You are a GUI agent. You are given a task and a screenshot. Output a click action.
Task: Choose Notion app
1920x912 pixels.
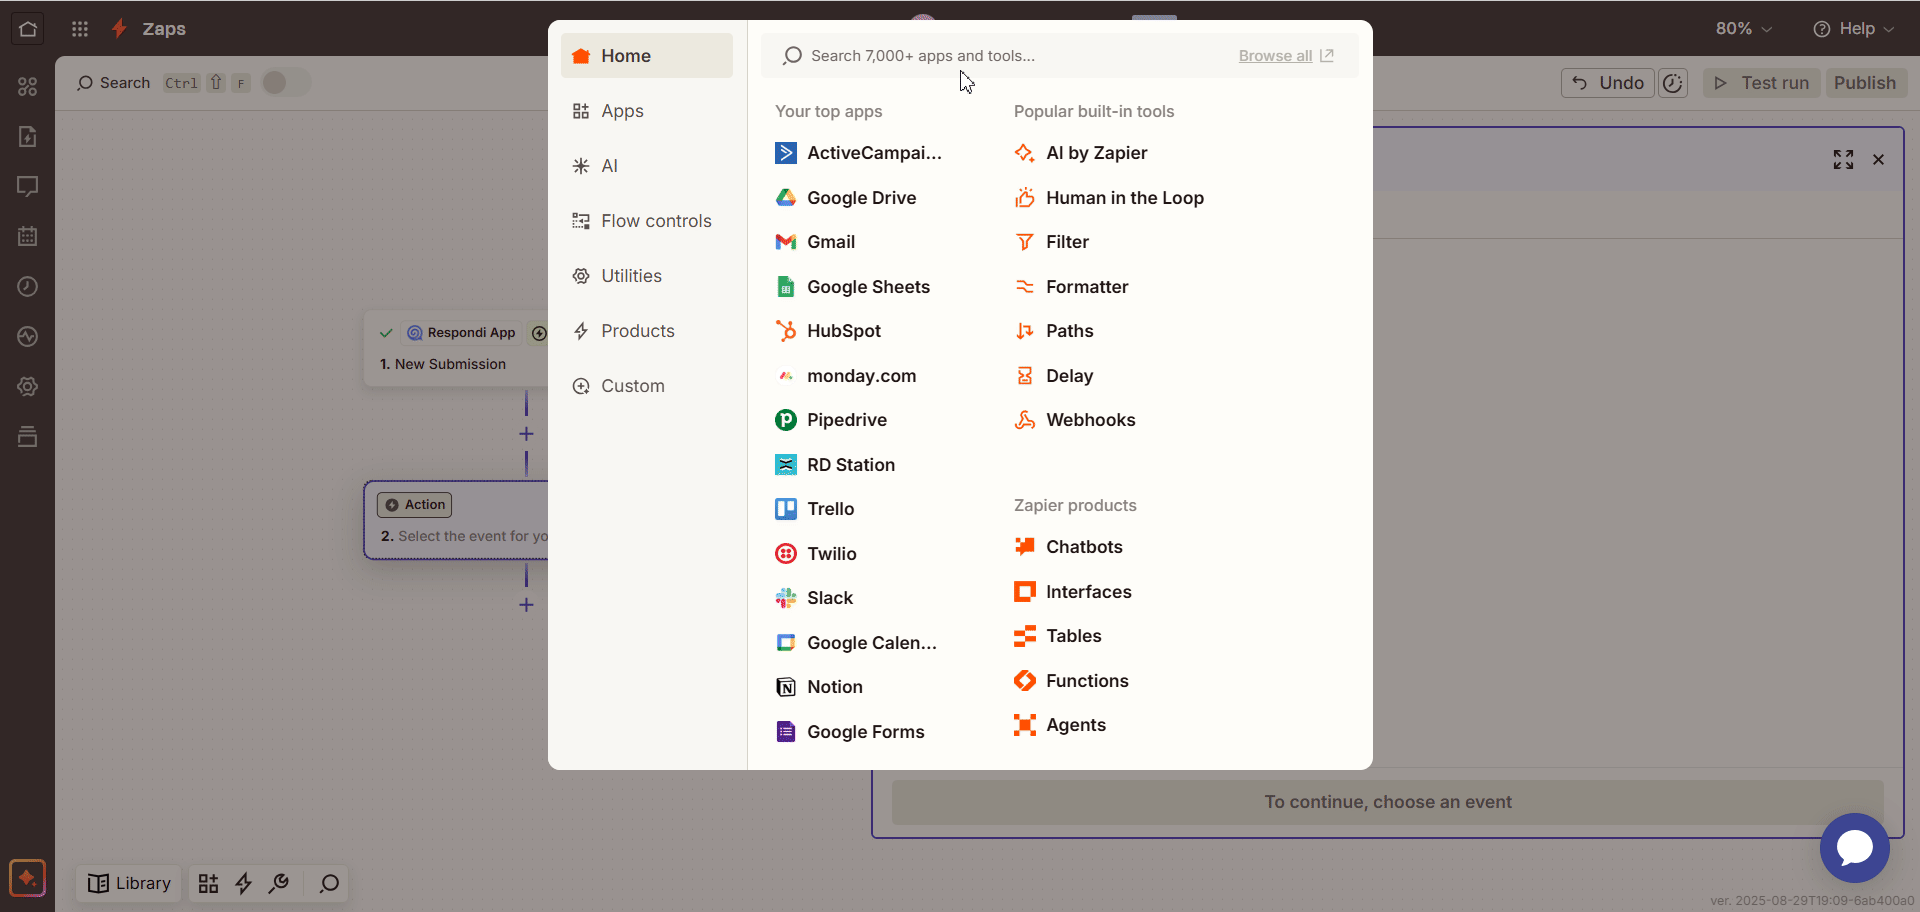pyautogui.click(x=819, y=687)
